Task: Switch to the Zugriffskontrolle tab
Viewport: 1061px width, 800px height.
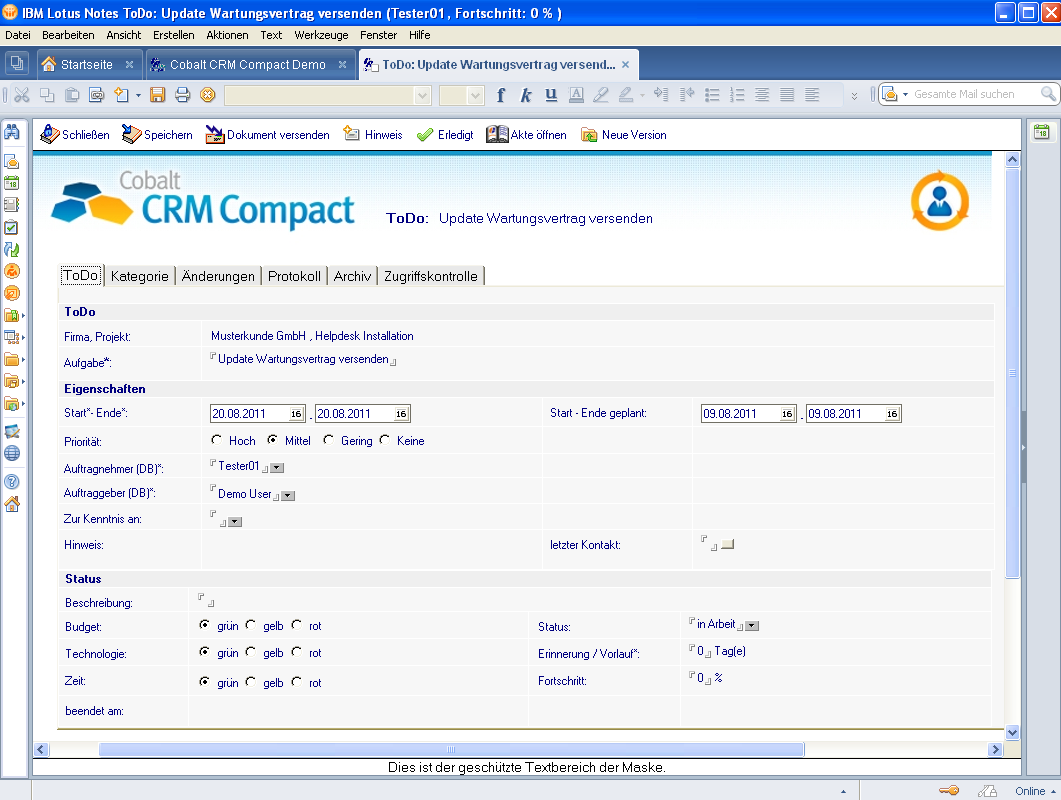Action: coord(431,276)
